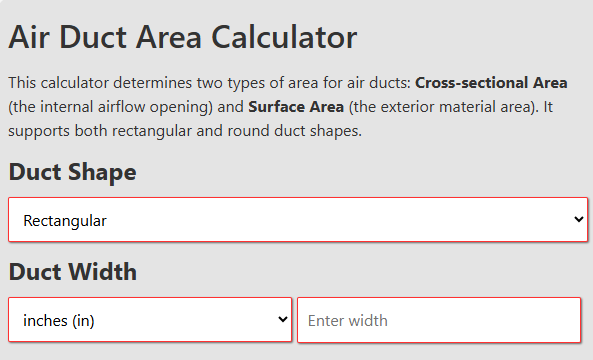Viewport: 593px width, 360px height.
Task: Select the 'Rectangular' text in the shape combo box
Action: (x=65, y=221)
